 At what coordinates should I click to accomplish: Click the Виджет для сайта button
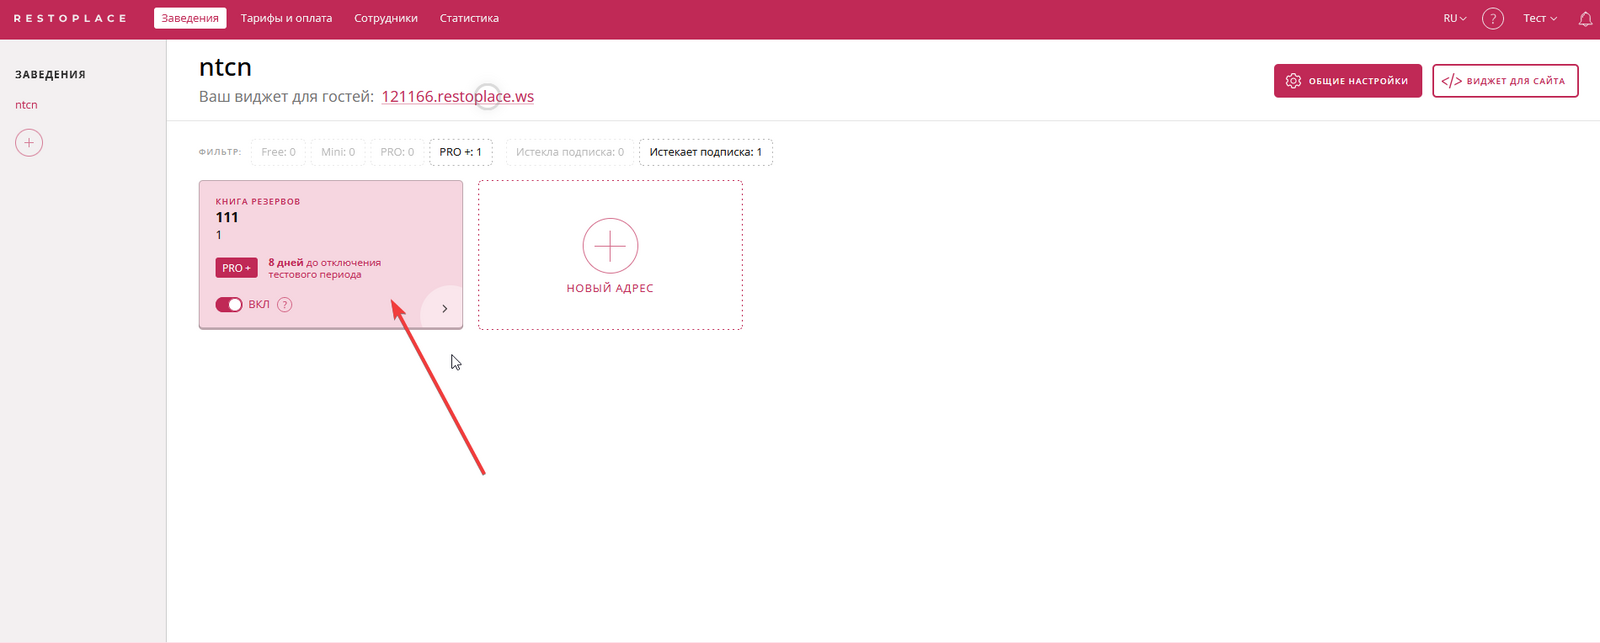tap(1504, 81)
